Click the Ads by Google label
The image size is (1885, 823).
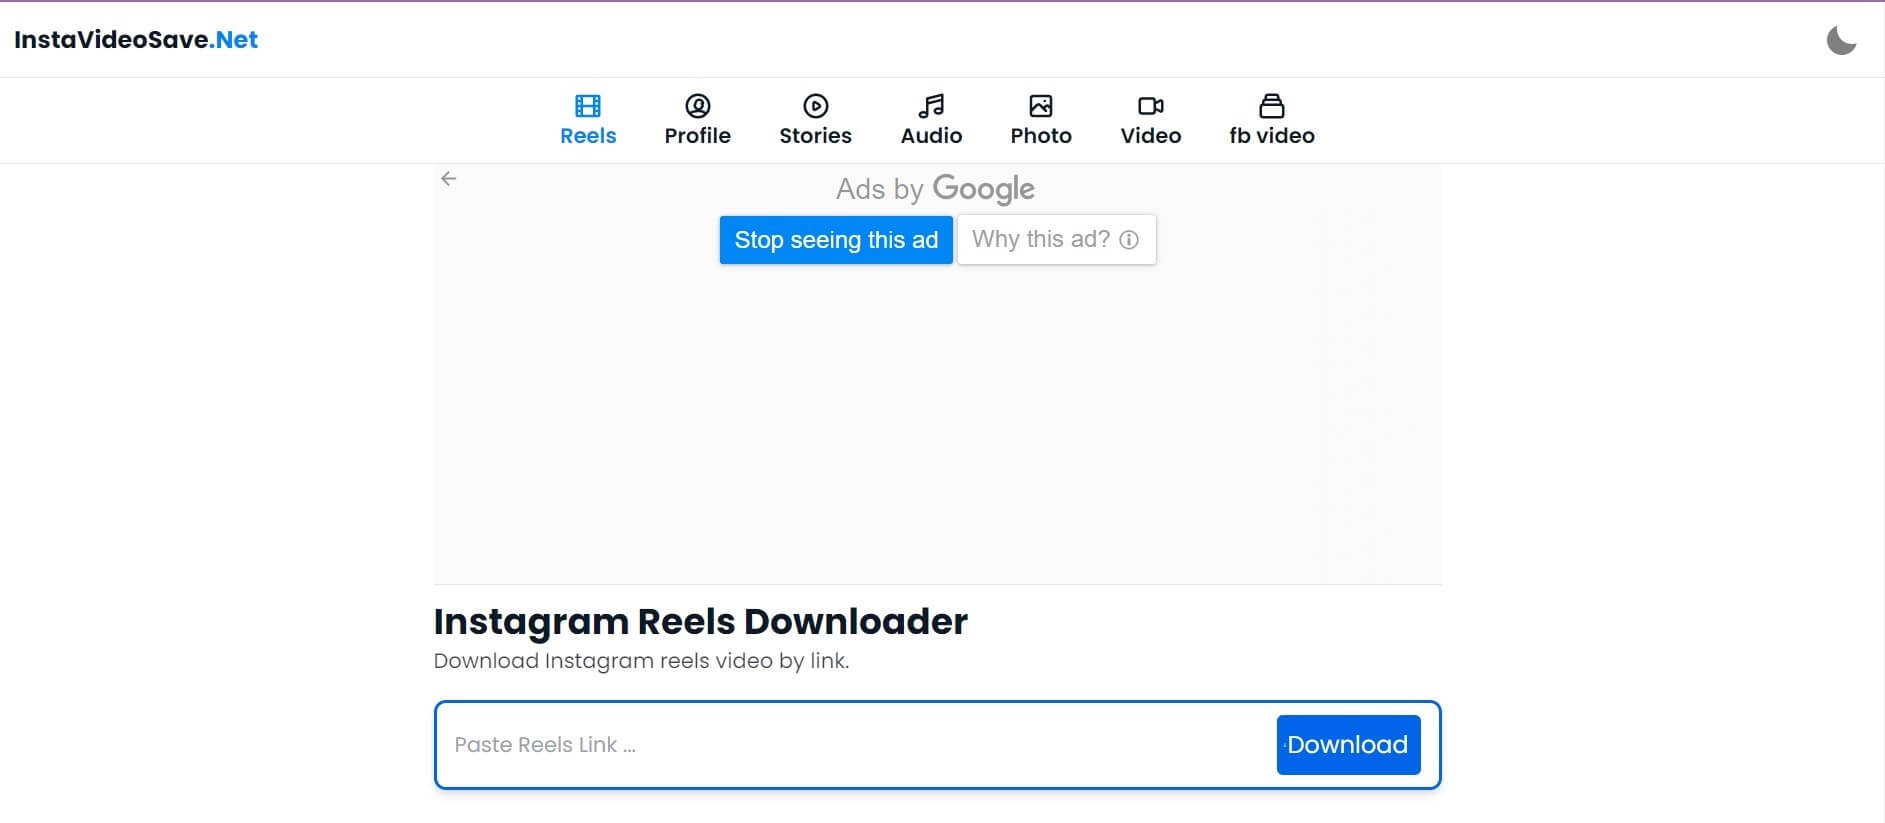[x=935, y=189]
